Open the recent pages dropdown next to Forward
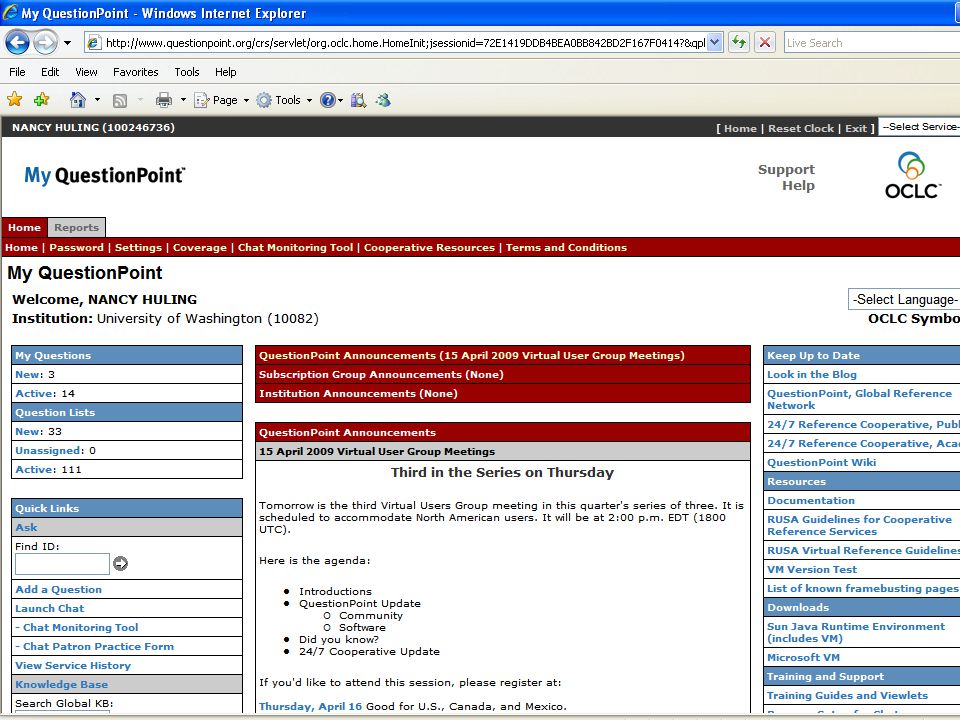 (67, 43)
